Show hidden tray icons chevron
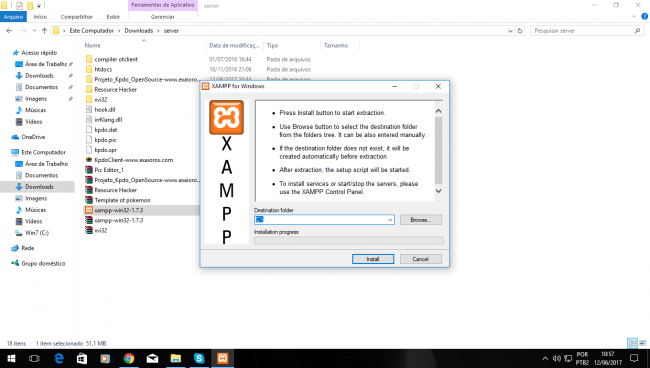 tap(545, 358)
